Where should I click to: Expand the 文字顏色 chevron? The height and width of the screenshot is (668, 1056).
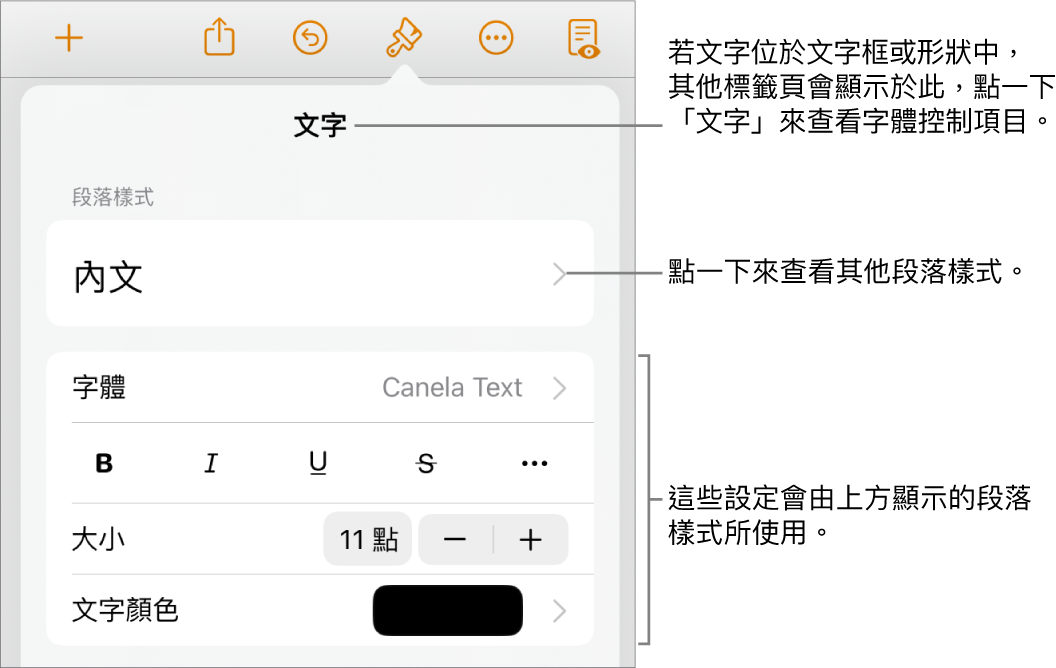pyautogui.click(x=559, y=611)
